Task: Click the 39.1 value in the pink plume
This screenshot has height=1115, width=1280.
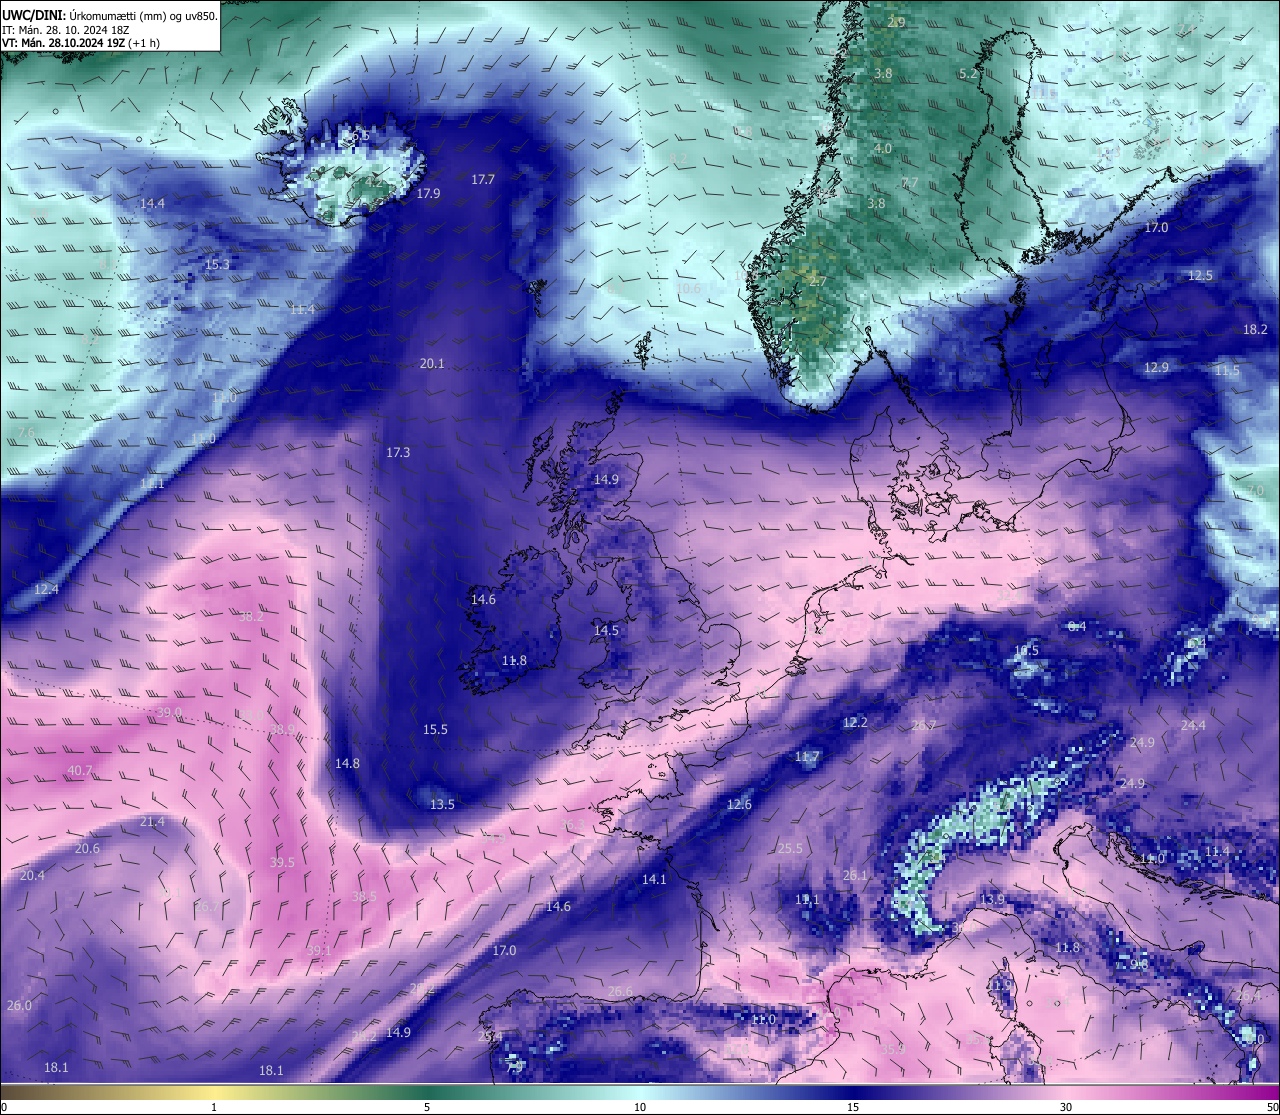Action: point(317,950)
